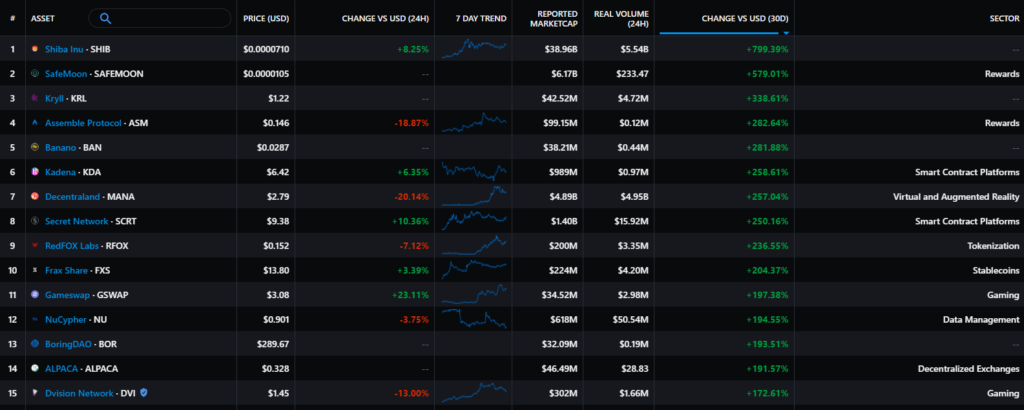This screenshot has width=1024, height=410.
Task: Sort by Reported Marketcap column header
Action: click(x=547, y=18)
